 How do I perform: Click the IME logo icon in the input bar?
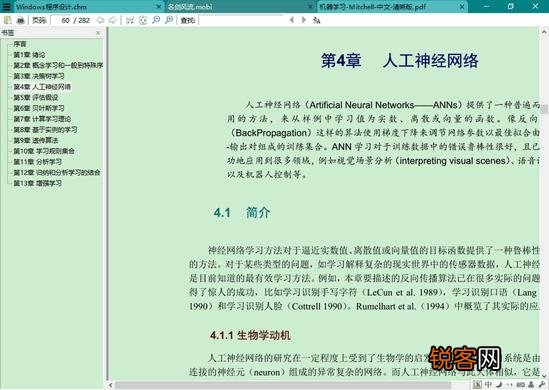tap(477, 384)
